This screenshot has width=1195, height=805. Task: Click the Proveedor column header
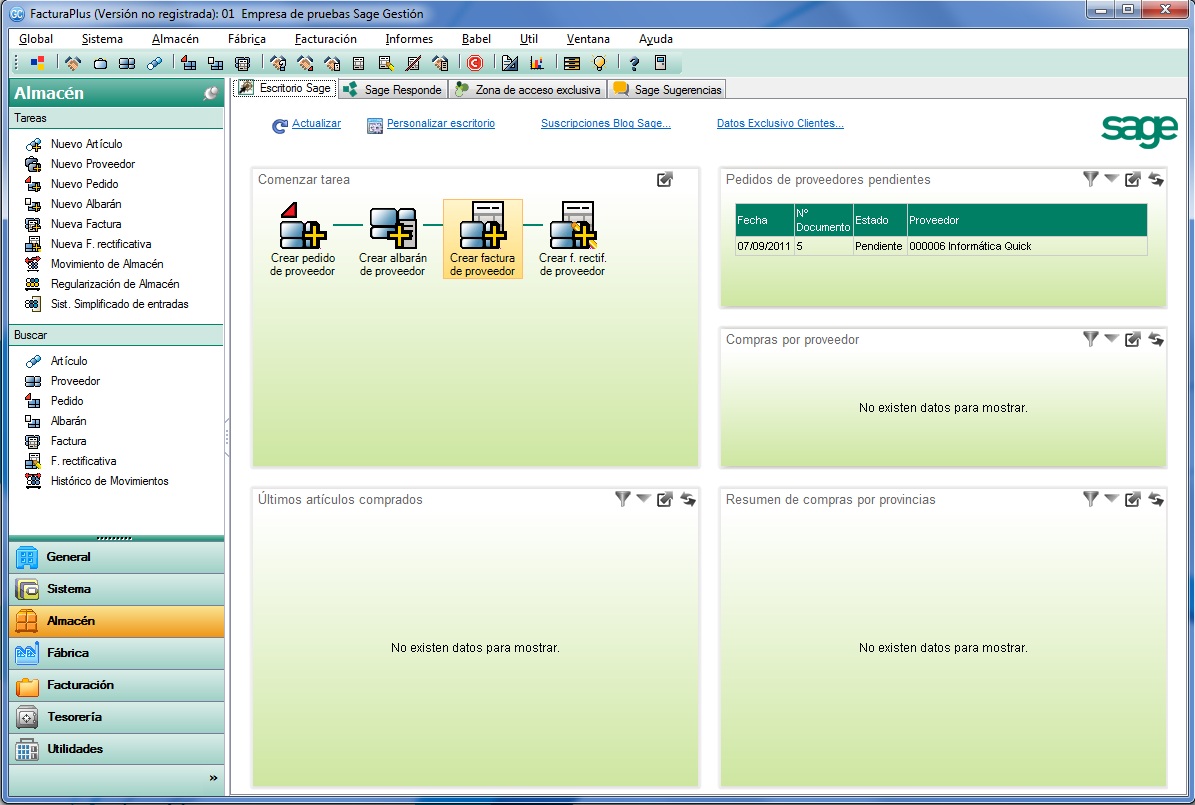[1027, 220]
